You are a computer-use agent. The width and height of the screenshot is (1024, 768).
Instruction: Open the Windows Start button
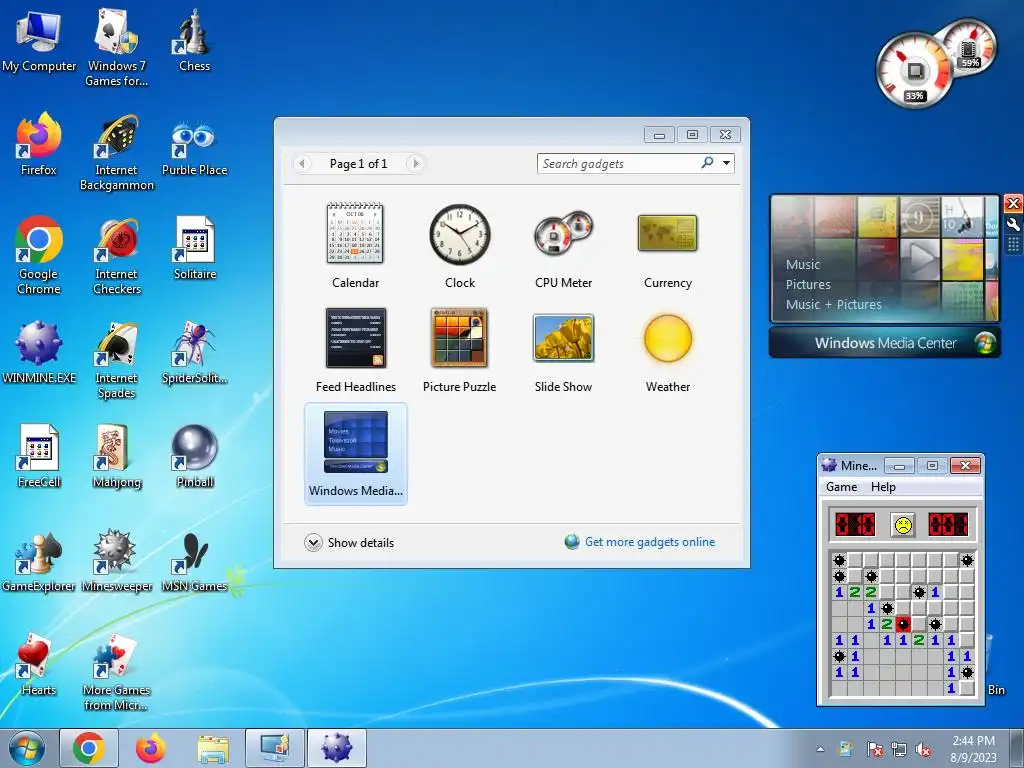point(27,748)
